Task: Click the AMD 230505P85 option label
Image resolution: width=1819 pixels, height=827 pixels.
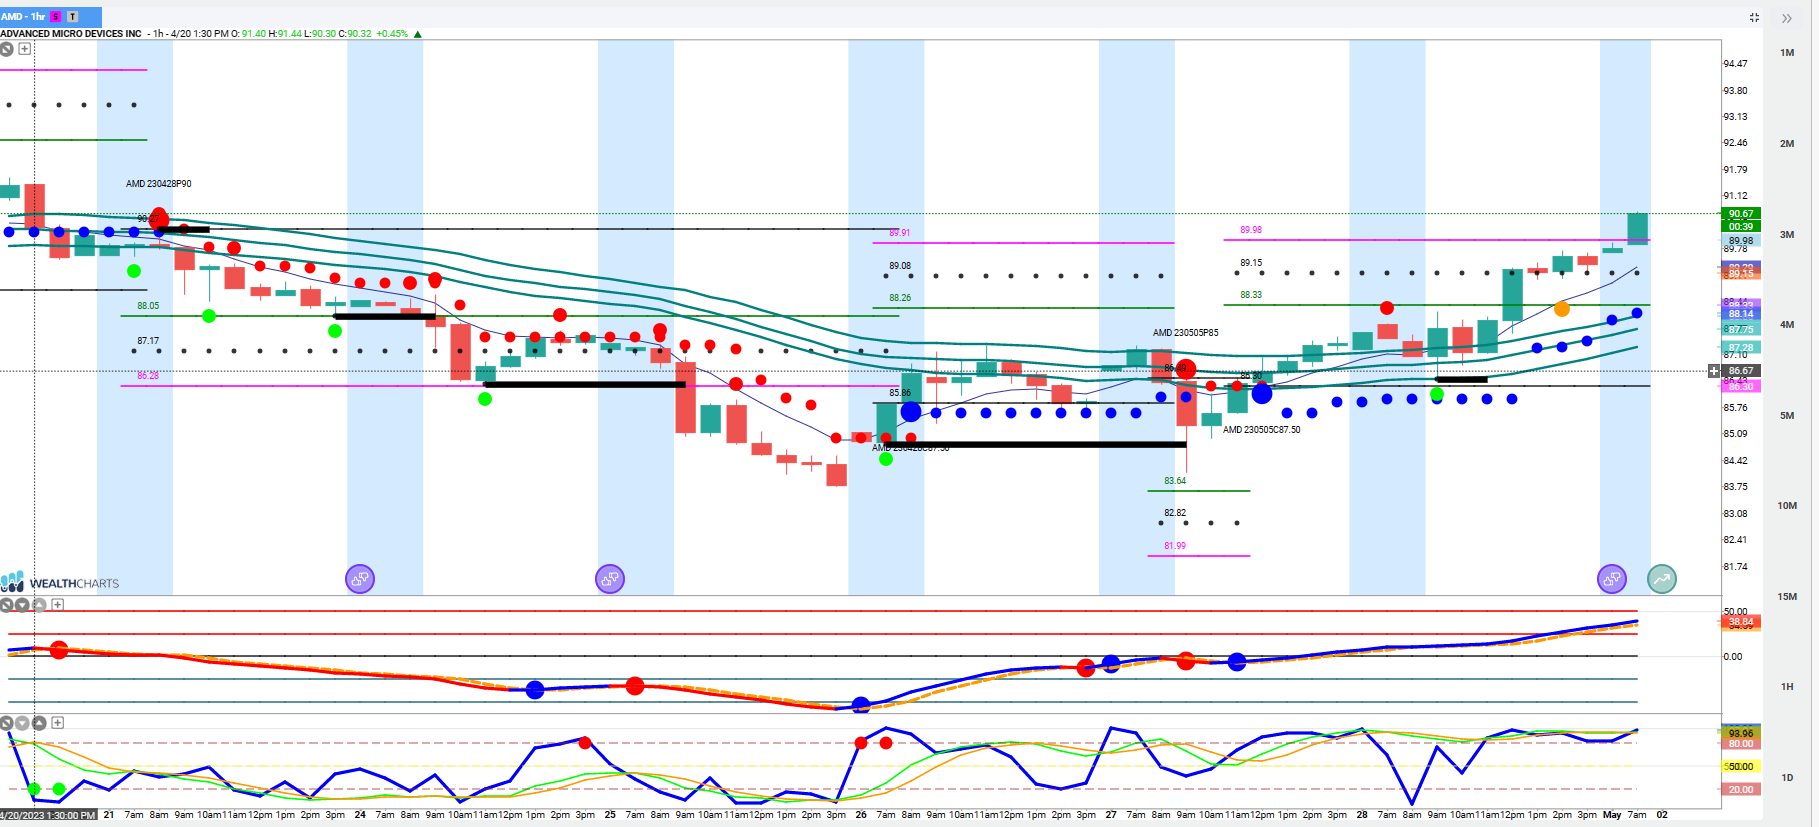Action: (1185, 333)
